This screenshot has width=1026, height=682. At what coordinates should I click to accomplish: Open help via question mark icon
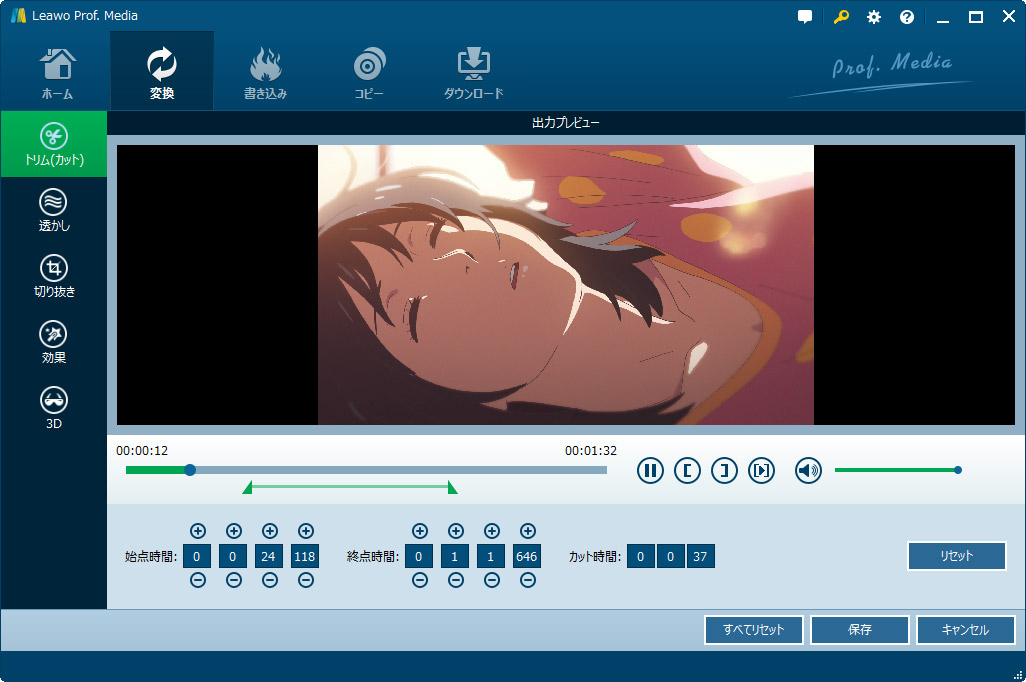pos(906,17)
